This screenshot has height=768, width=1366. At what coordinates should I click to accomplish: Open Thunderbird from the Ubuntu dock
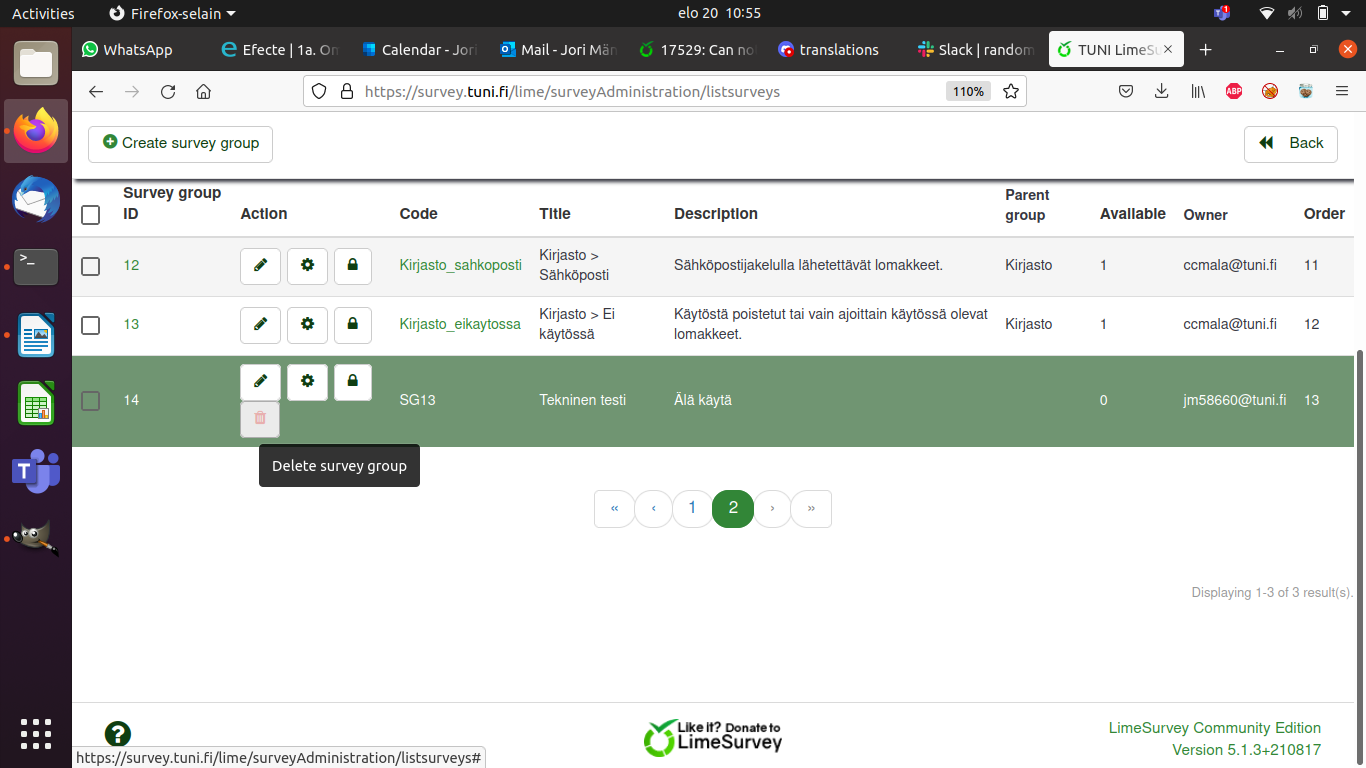click(x=36, y=198)
